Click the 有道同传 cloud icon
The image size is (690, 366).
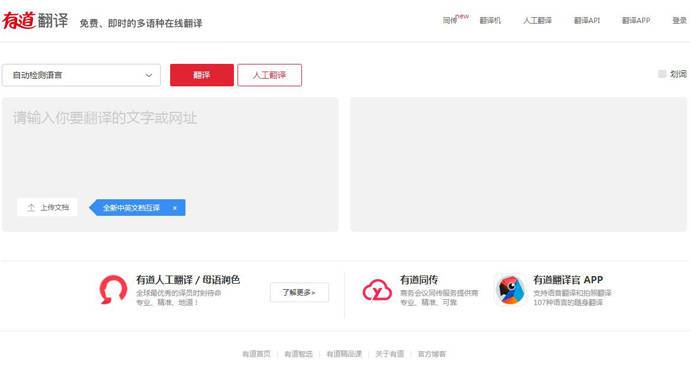377,290
